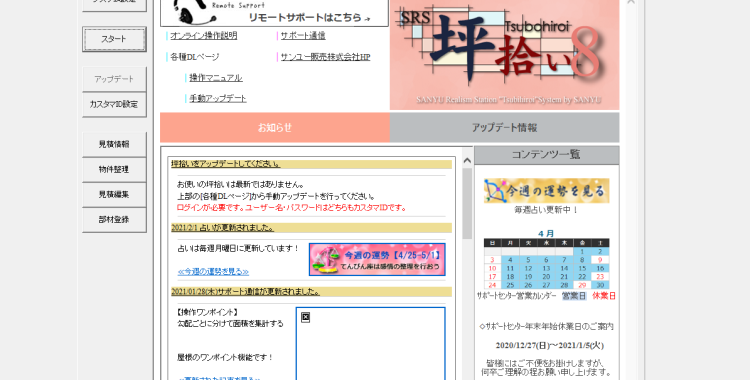Click the コンテンツ一覧 header
Viewport: 750px width, 380px height.
547,155
